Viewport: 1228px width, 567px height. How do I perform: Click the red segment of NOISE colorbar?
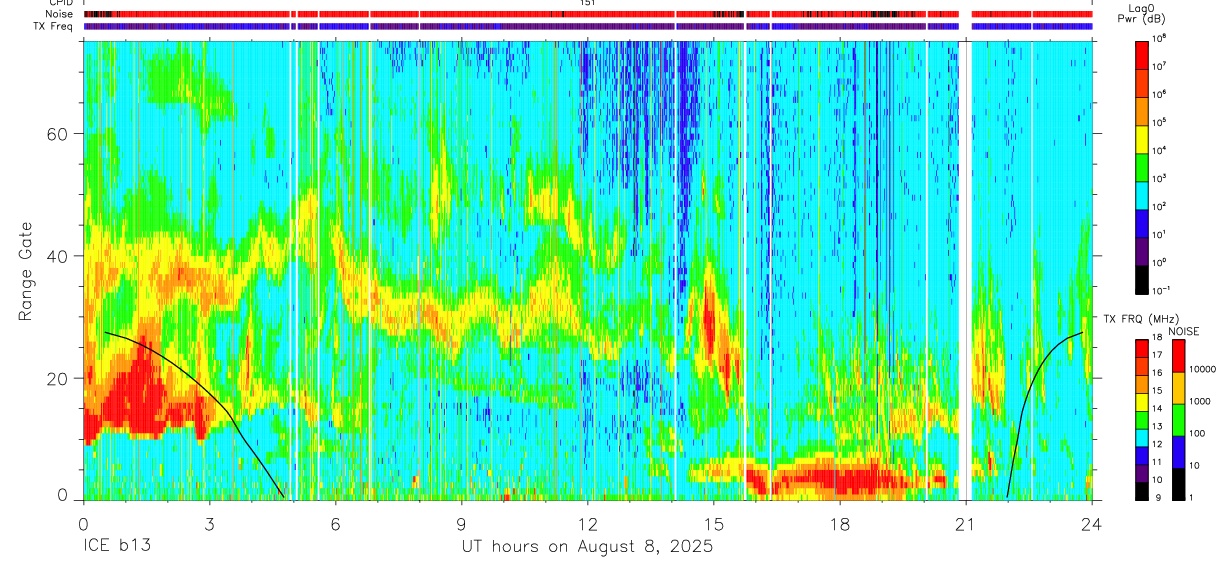pyautogui.click(x=1178, y=355)
